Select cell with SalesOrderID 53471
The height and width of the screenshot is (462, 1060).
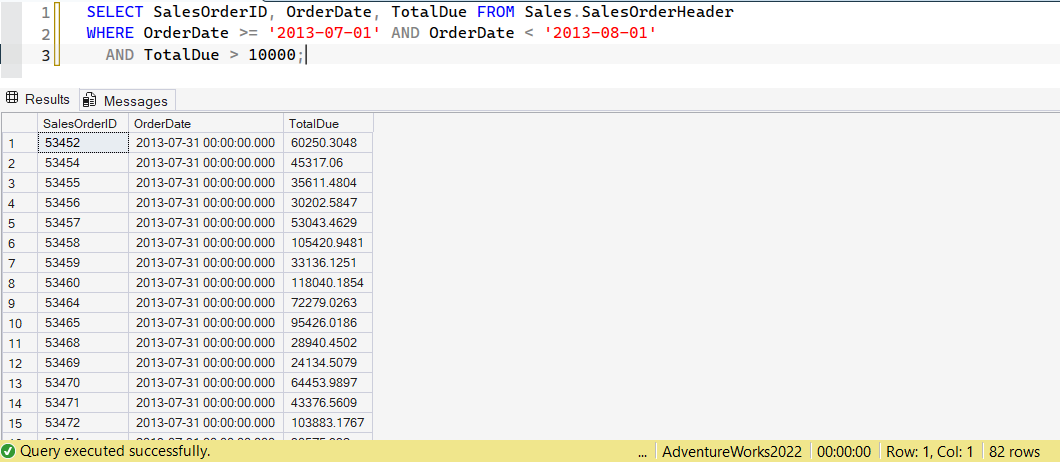83,402
